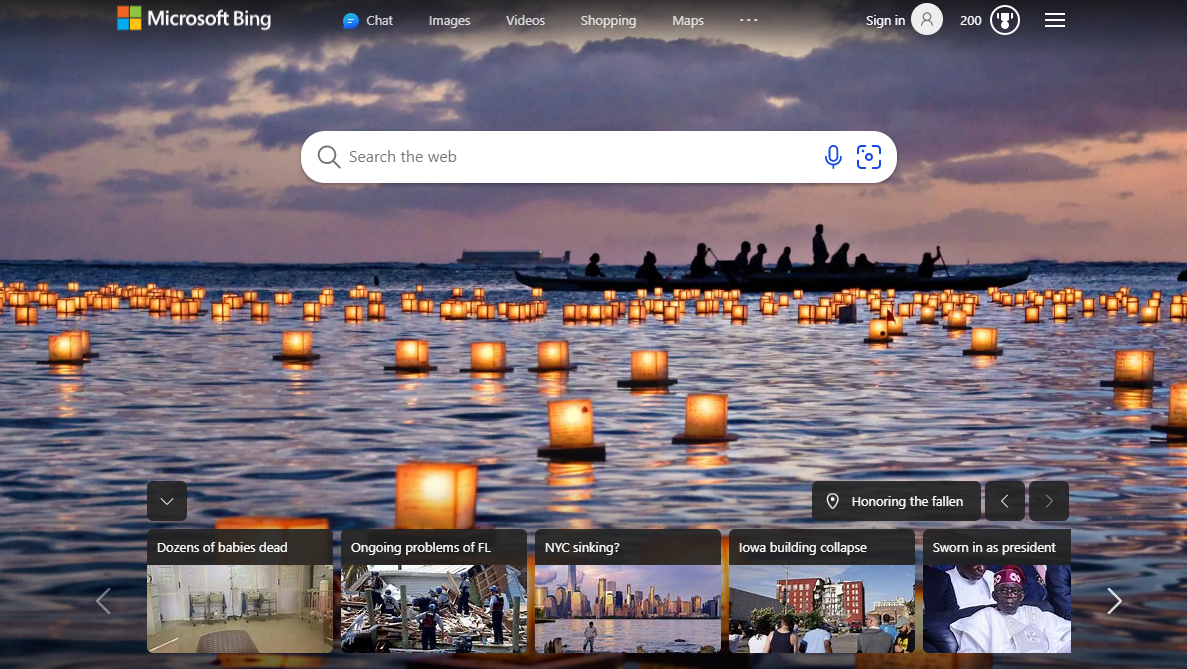Click the Microsoft Bing logo
Screen dimensions: 1187x669
tap(194, 18)
